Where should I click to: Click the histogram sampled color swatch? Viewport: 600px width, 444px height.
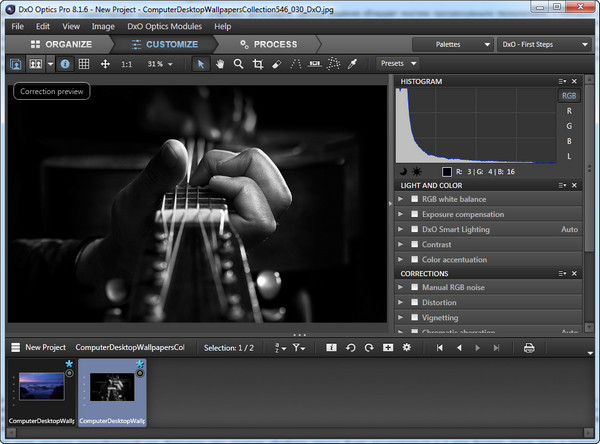pos(447,171)
